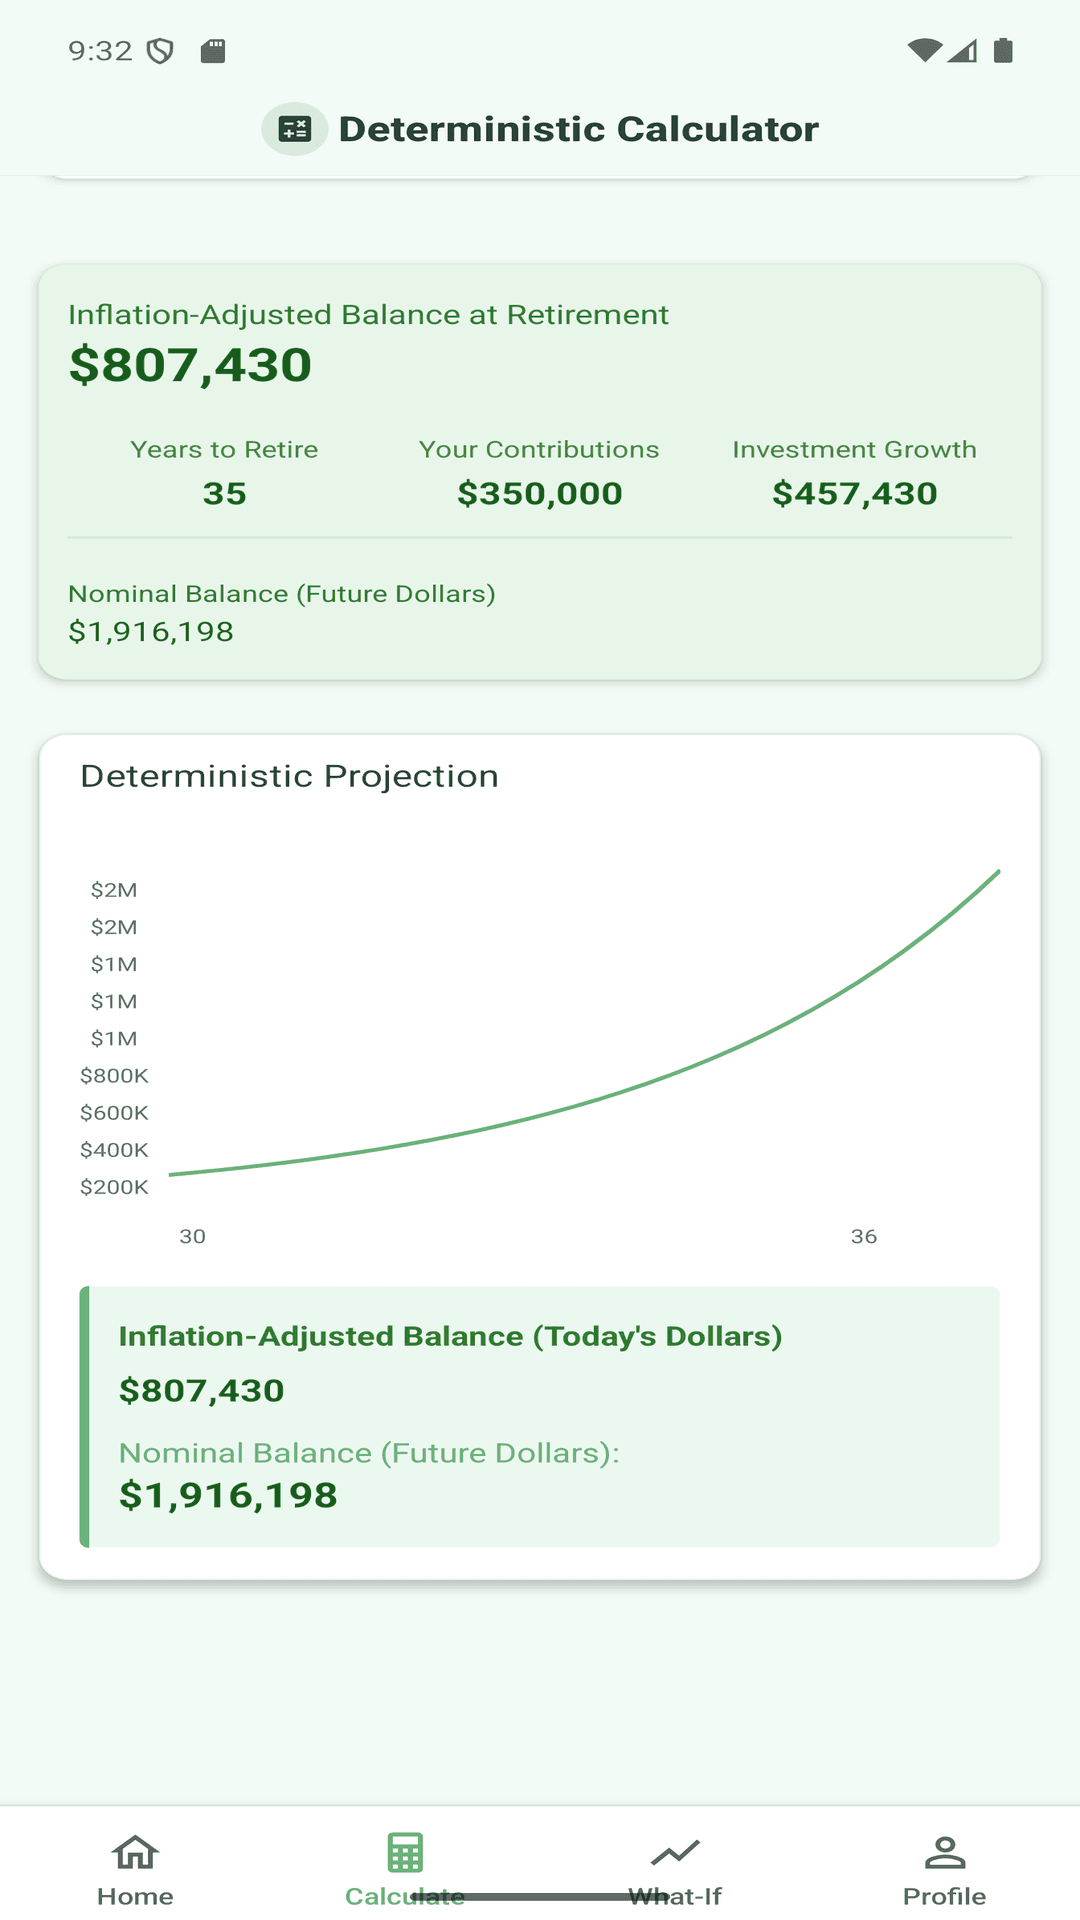Open the What-If trend line icon
The width and height of the screenshot is (1080, 1920).
pyautogui.click(x=675, y=1853)
